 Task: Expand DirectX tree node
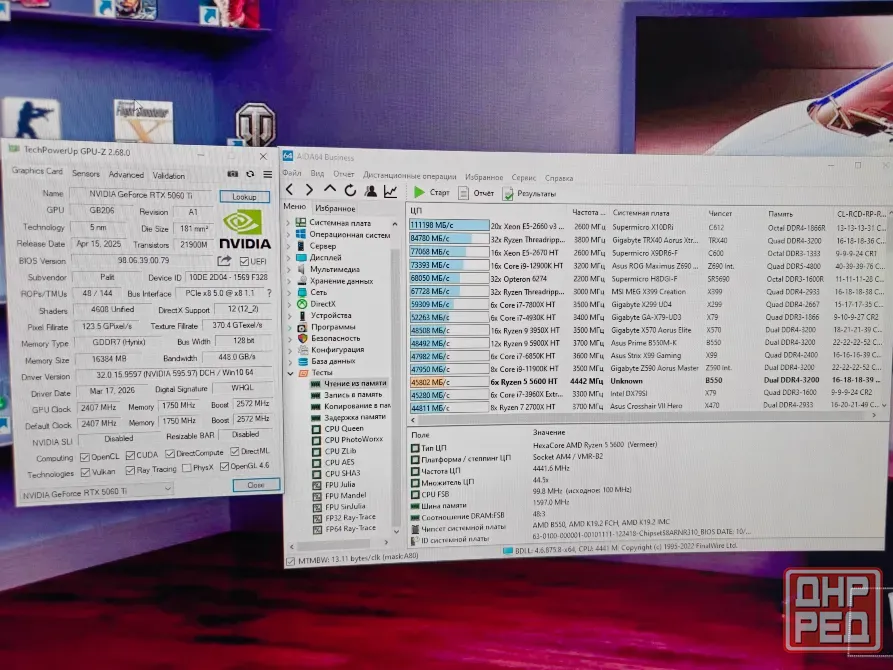coord(289,304)
